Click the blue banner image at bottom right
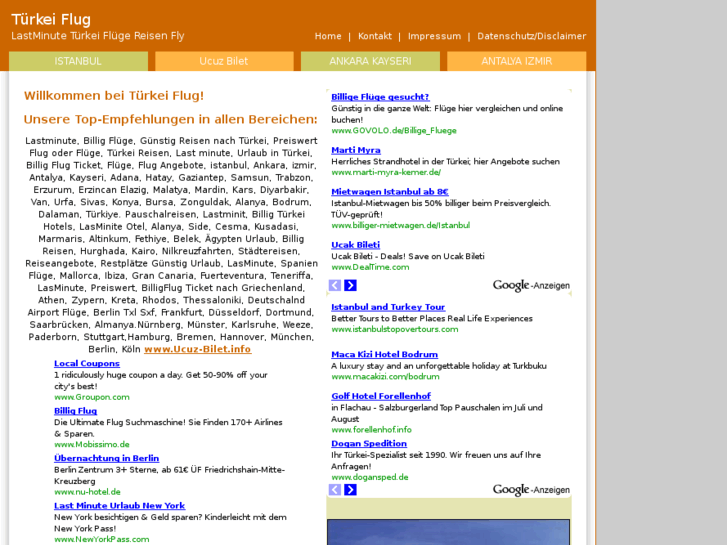727x545 pixels. click(x=448, y=532)
